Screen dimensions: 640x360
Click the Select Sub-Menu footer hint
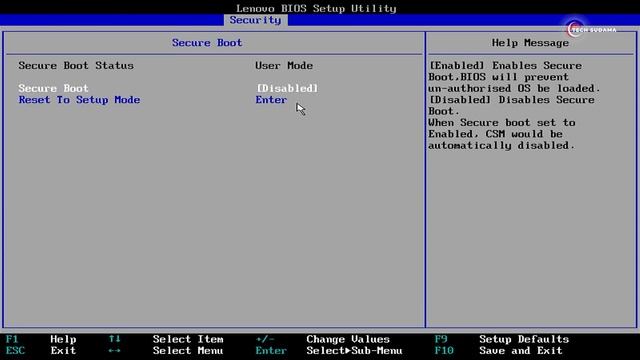point(329,351)
